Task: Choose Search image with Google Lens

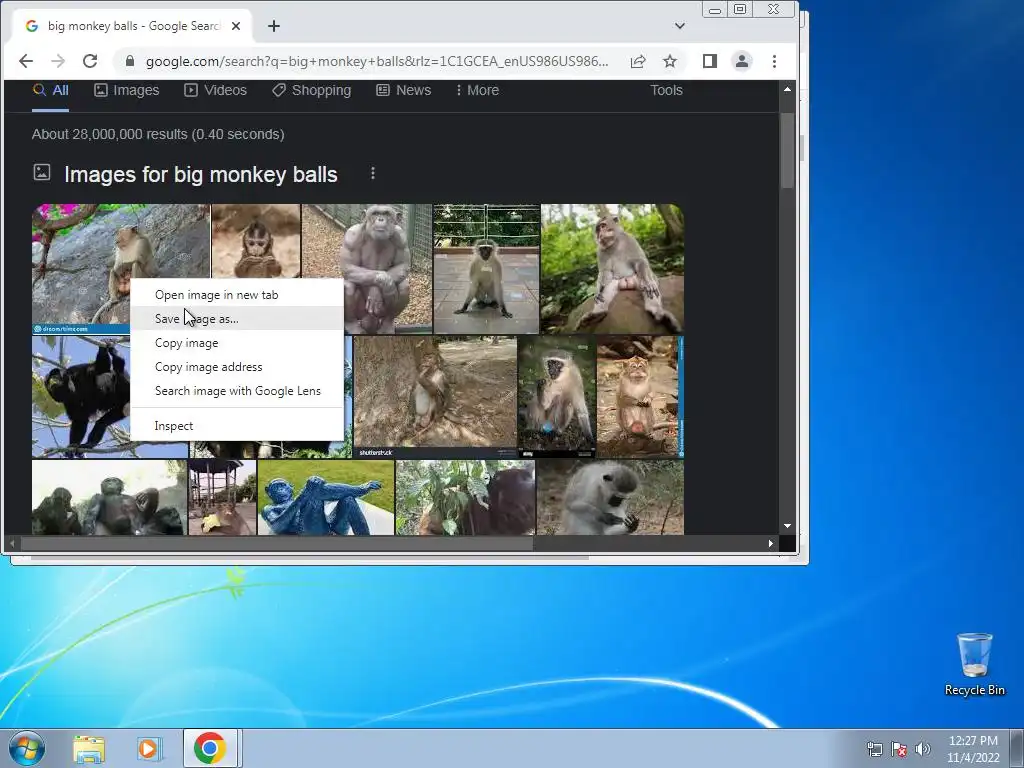Action: point(237,391)
